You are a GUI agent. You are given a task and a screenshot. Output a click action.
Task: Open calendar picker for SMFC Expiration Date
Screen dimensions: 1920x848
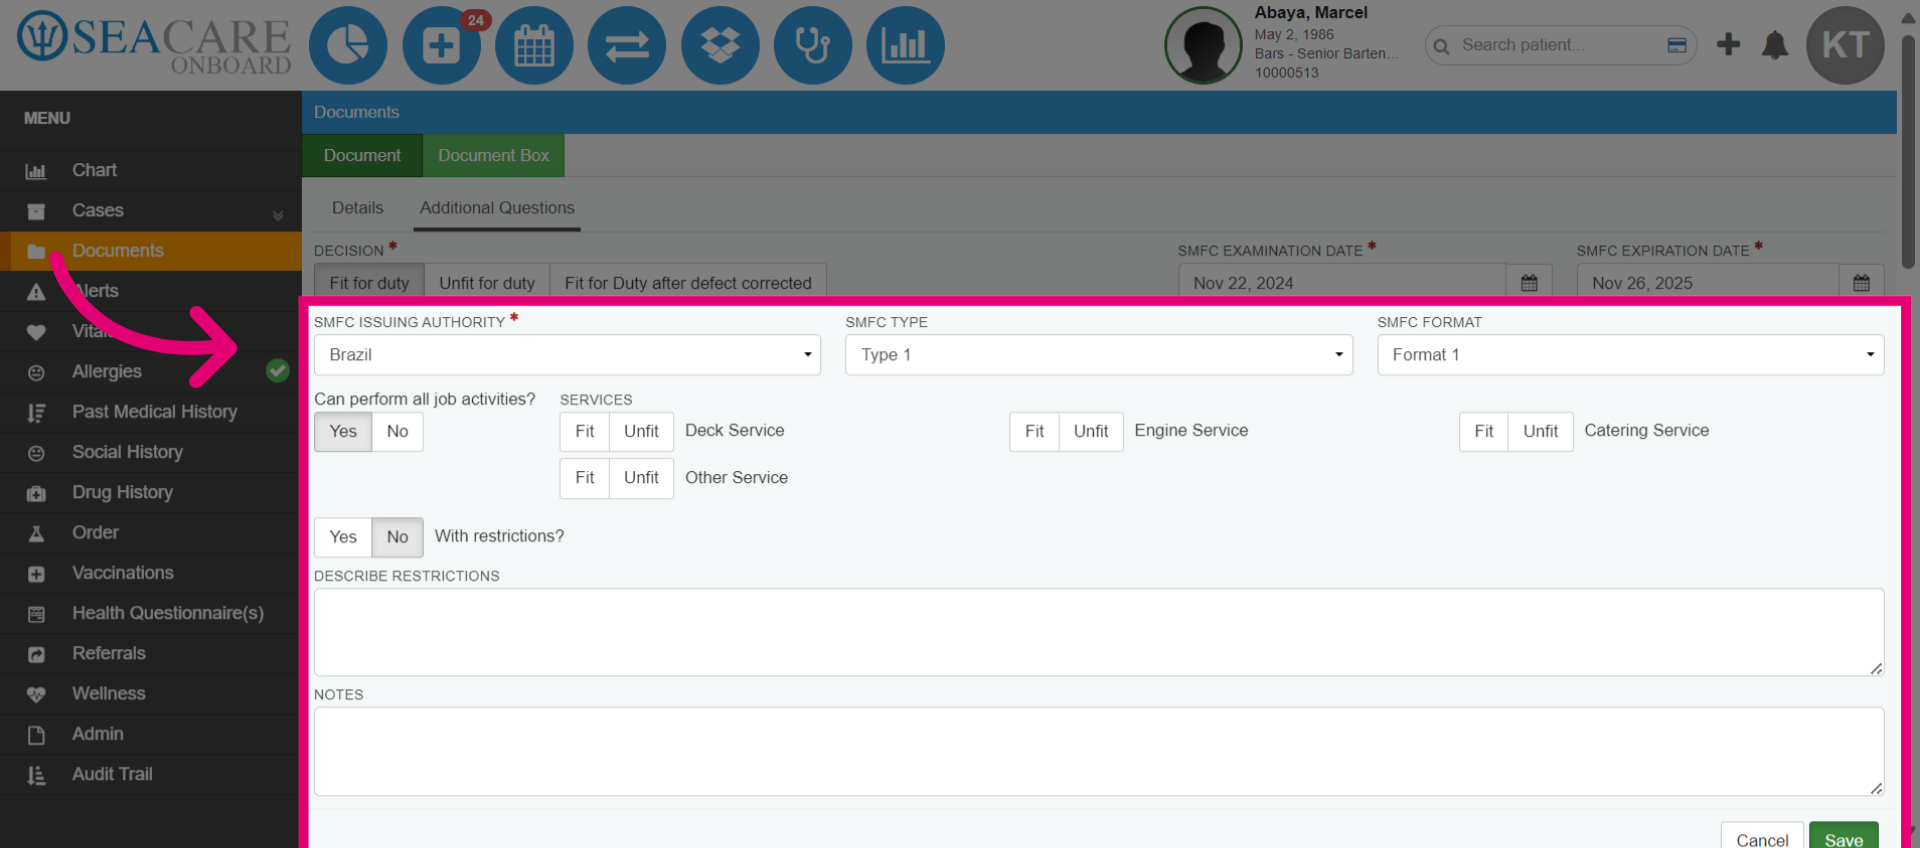pos(1861,283)
